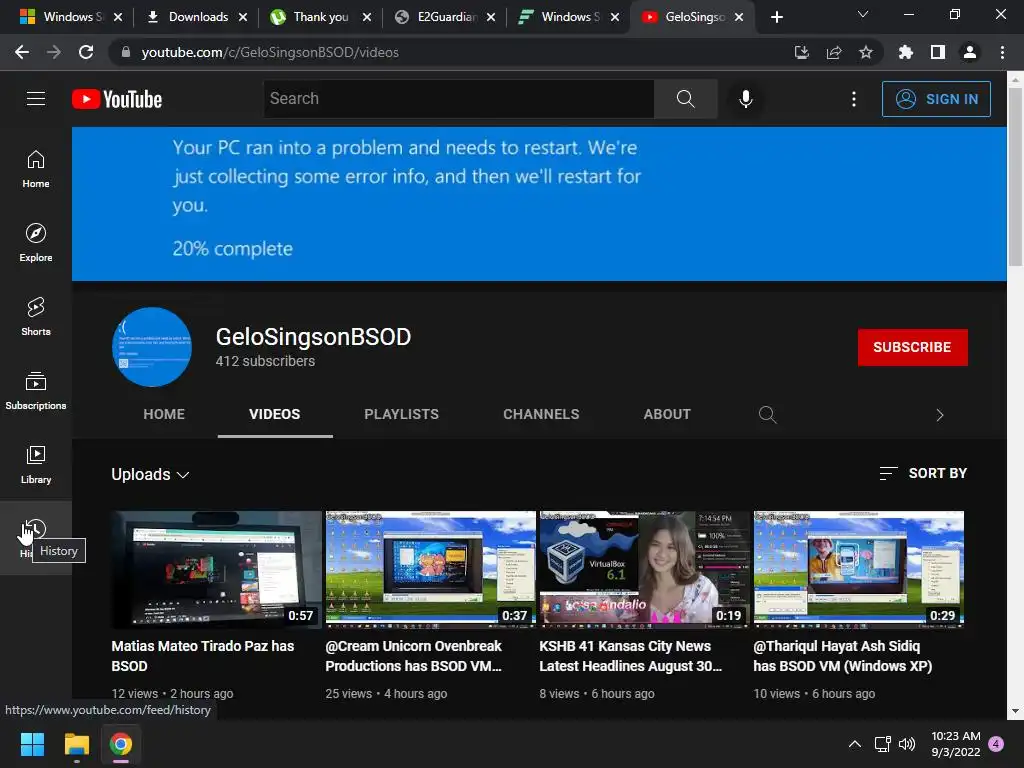The width and height of the screenshot is (1024, 768).
Task: Close the Downloads browser tab
Action: pyautogui.click(x=243, y=17)
